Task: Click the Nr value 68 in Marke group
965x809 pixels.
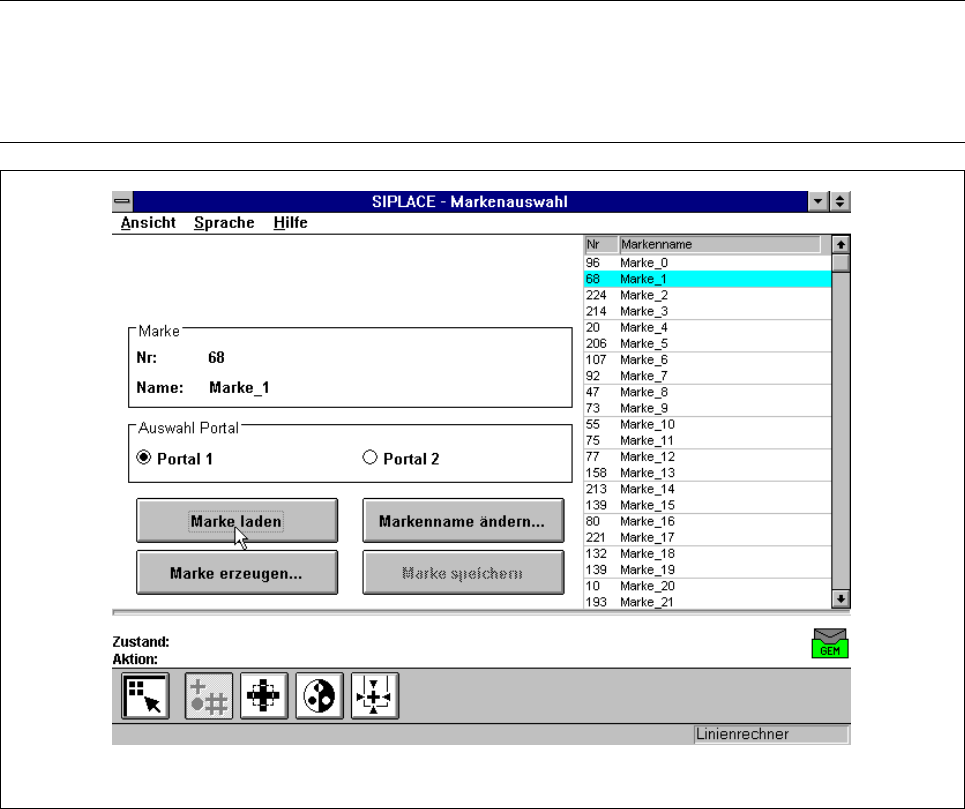Action: click(x=216, y=357)
